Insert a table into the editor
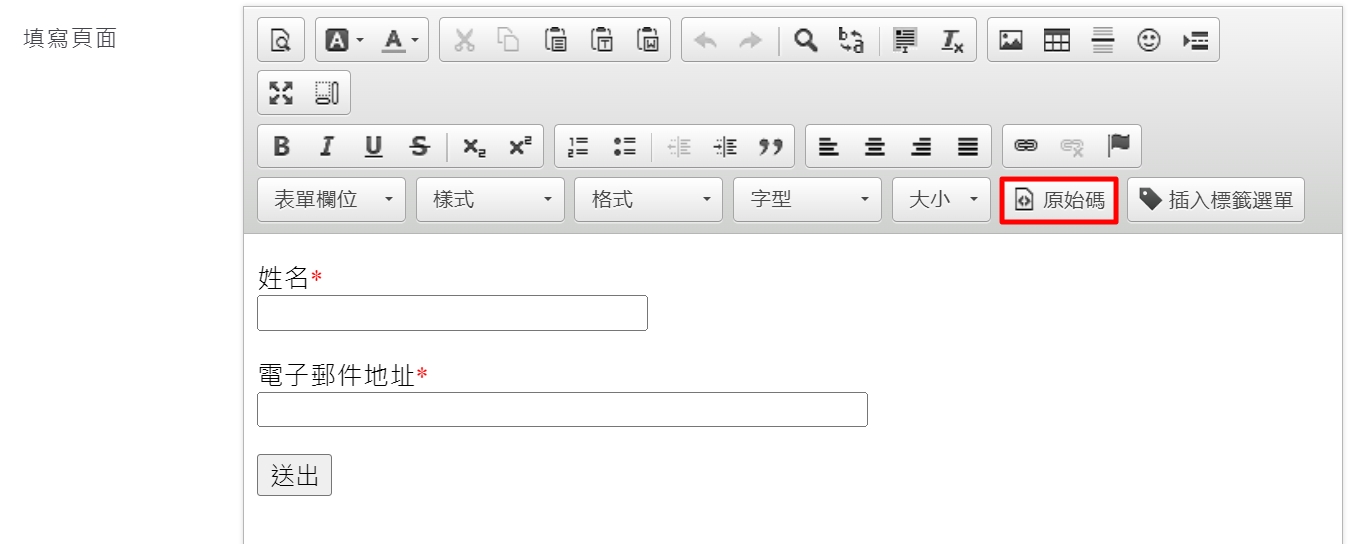The image size is (1372, 544). 1057,40
